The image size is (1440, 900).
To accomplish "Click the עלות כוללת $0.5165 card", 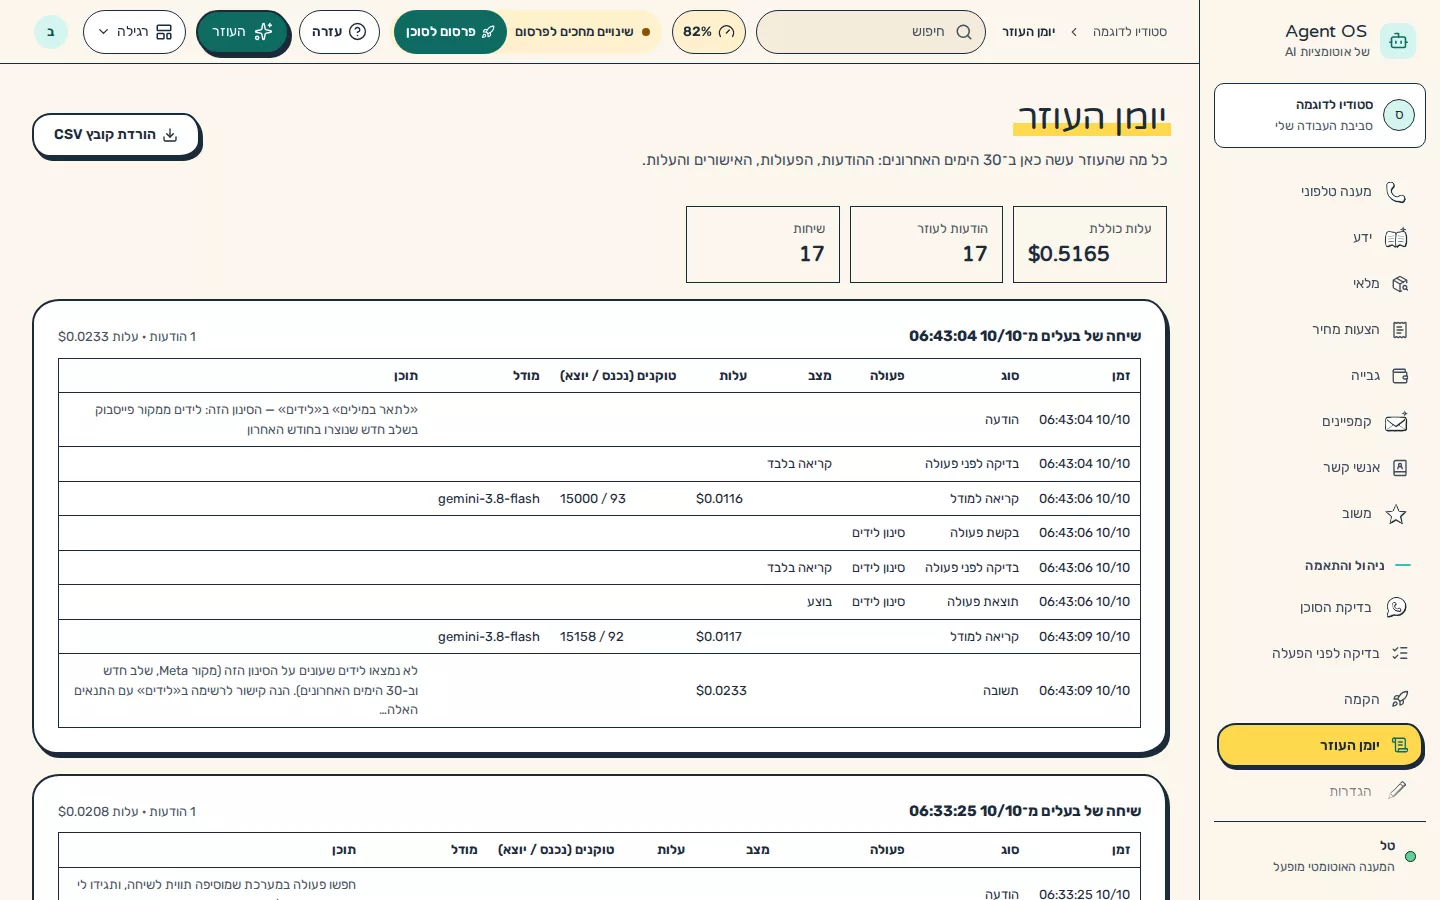I will click(x=1090, y=244).
